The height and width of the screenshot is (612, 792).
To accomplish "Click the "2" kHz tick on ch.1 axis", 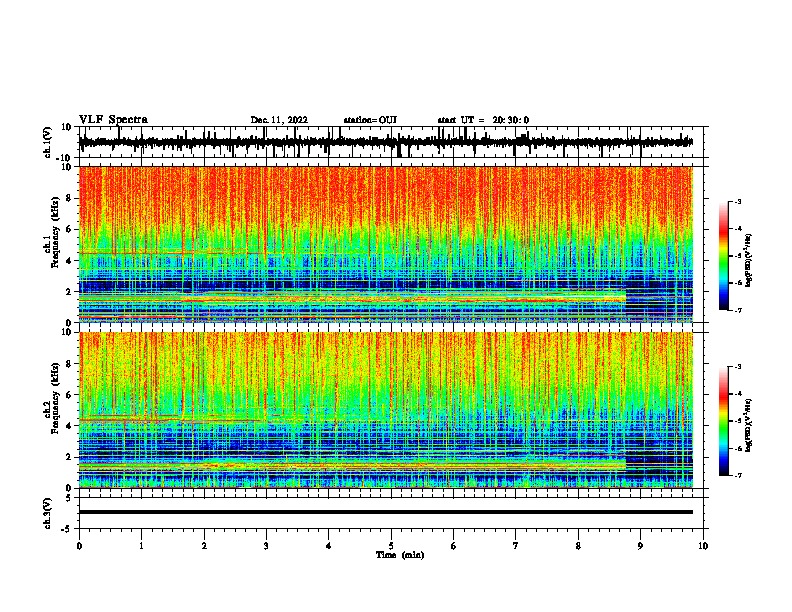I will pos(69,291).
